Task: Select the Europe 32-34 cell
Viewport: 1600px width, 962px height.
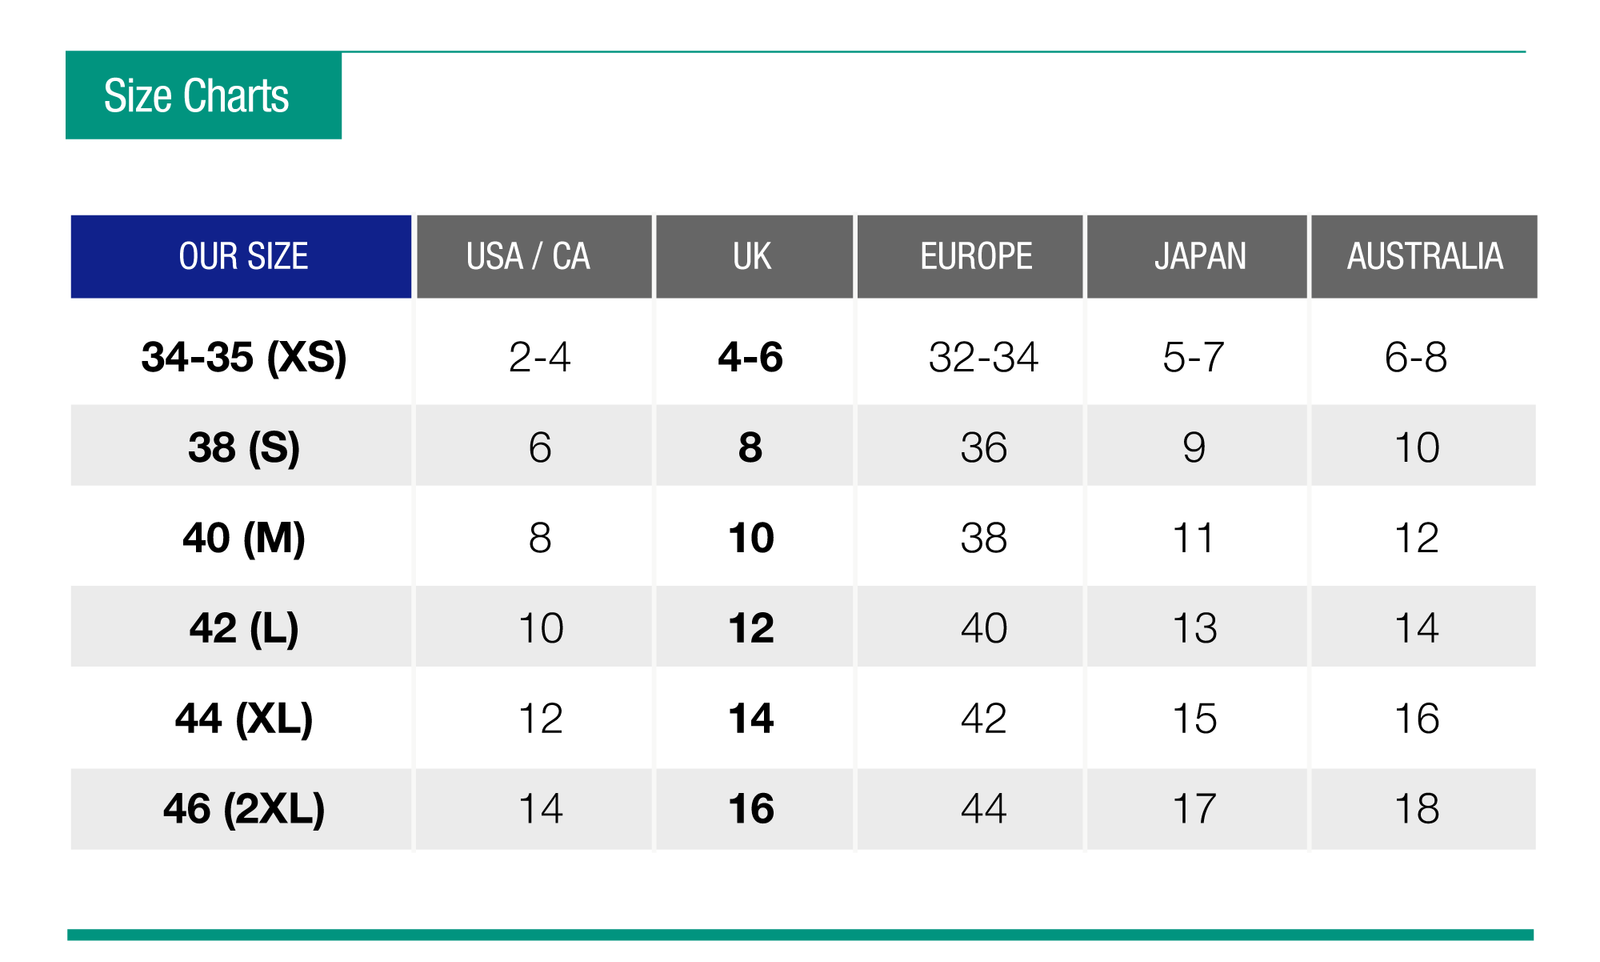Action: [984, 357]
